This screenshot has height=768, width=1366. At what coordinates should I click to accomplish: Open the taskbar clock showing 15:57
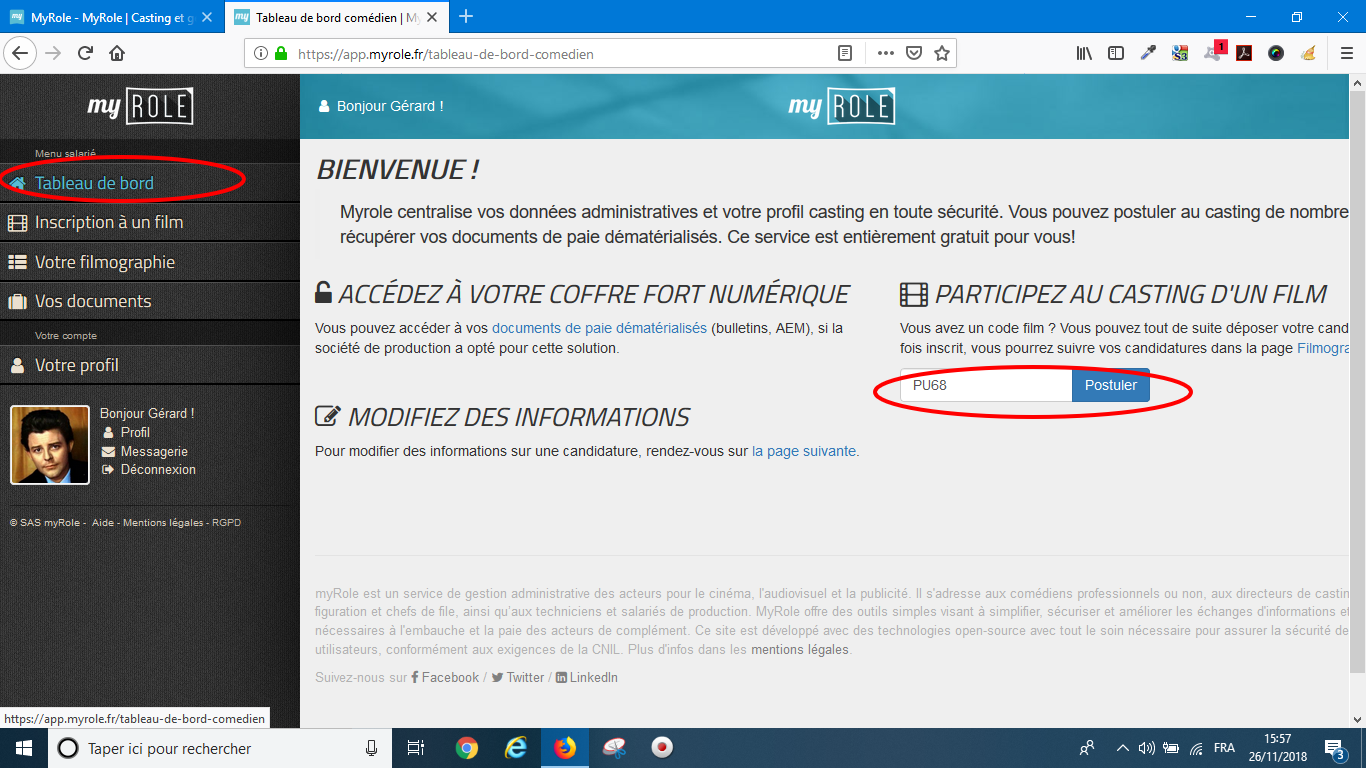pyautogui.click(x=1277, y=748)
